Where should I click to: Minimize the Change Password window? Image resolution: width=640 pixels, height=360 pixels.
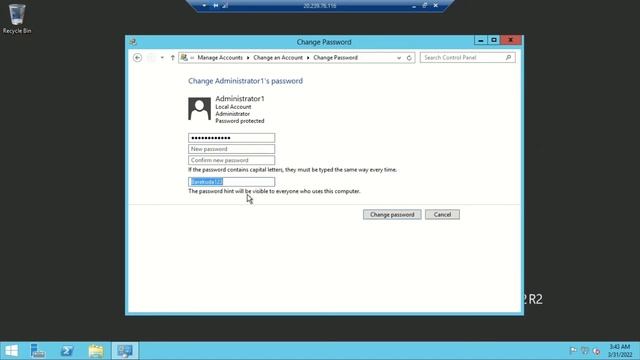pyautogui.click(x=480, y=40)
